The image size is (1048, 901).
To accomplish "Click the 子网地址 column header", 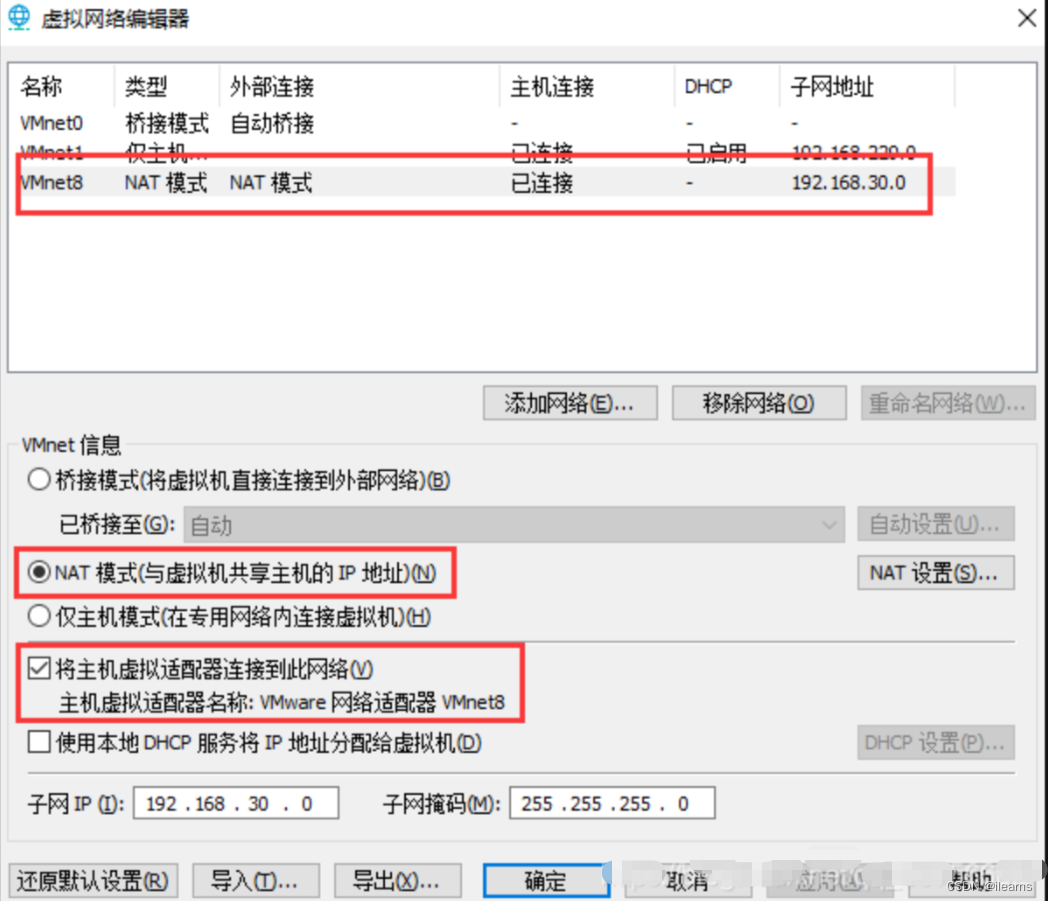I will click(x=868, y=86).
